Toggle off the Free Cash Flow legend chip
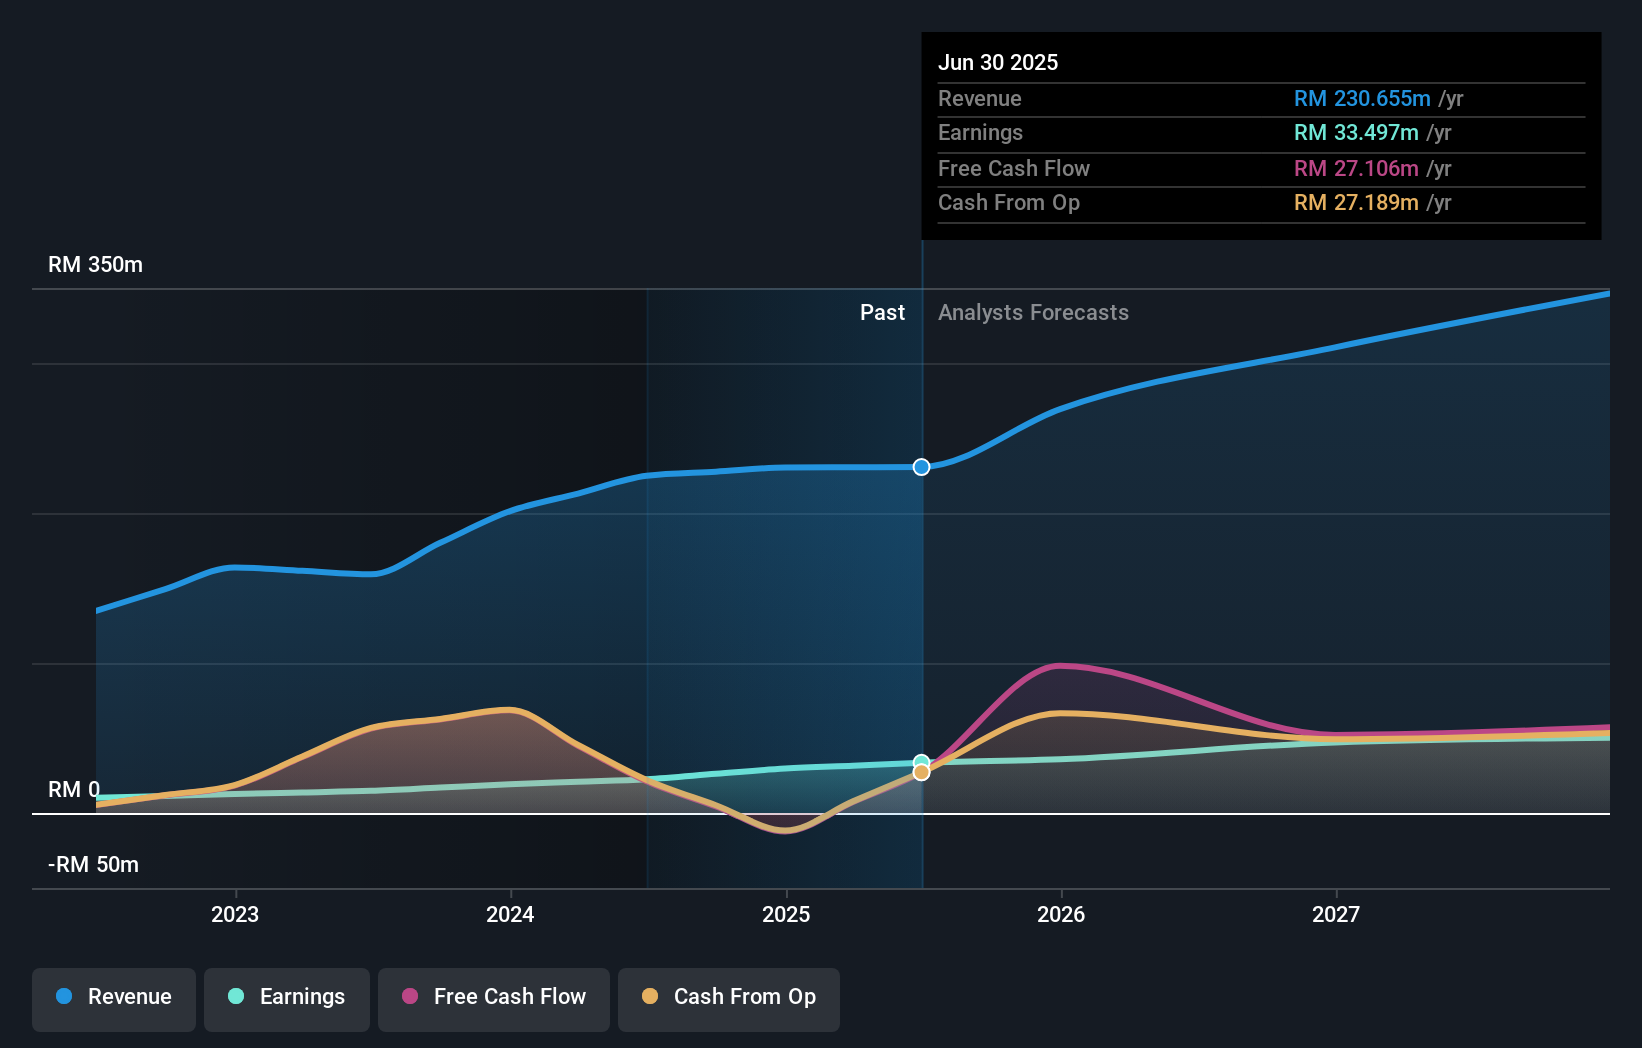The height and width of the screenshot is (1048, 1642). tap(494, 997)
